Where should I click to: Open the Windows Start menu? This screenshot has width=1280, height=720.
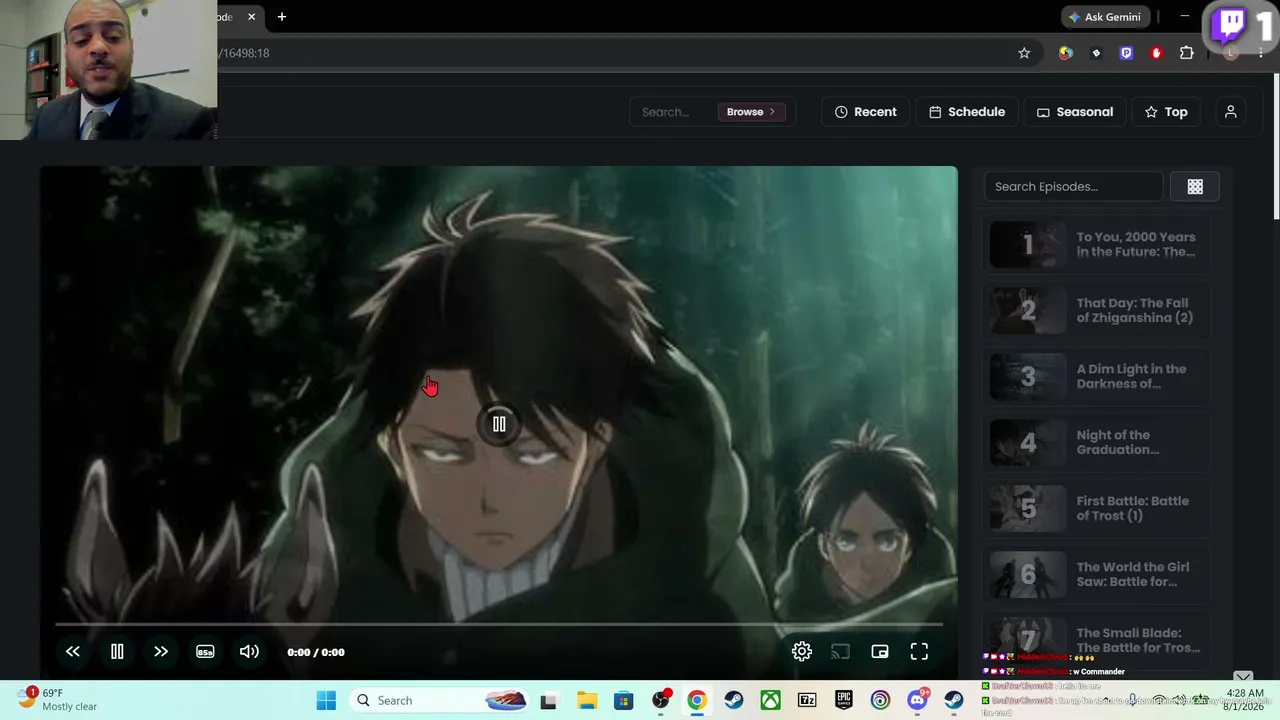(x=326, y=700)
